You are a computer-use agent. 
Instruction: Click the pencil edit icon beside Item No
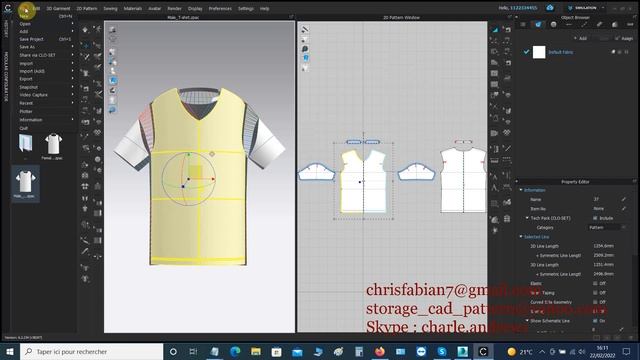pyautogui.click(x=624, y=209)
